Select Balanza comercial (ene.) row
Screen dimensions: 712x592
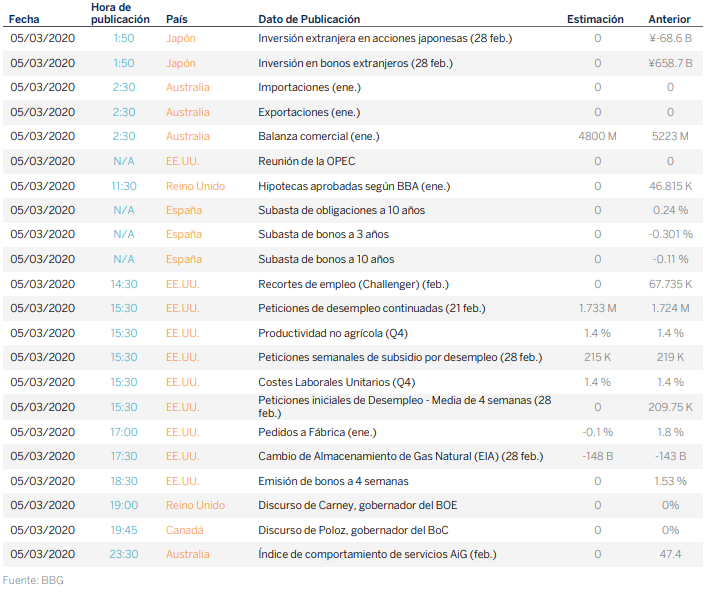(x=318, y=136)
